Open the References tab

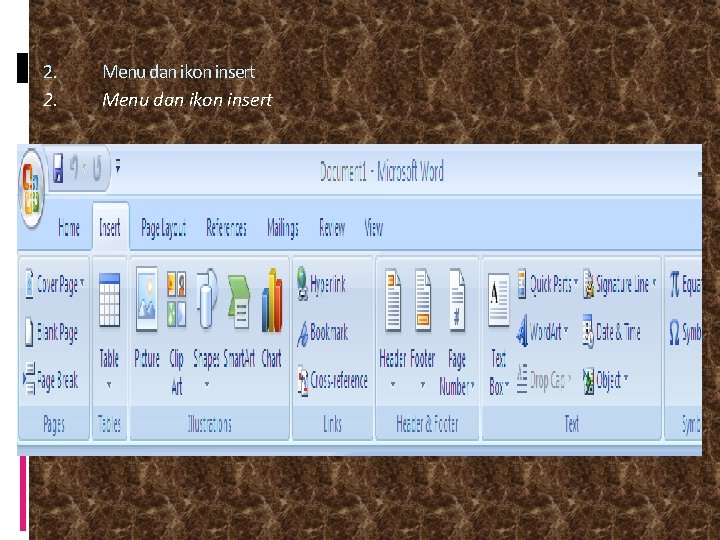pyautogui.click(x=226, y=228)
